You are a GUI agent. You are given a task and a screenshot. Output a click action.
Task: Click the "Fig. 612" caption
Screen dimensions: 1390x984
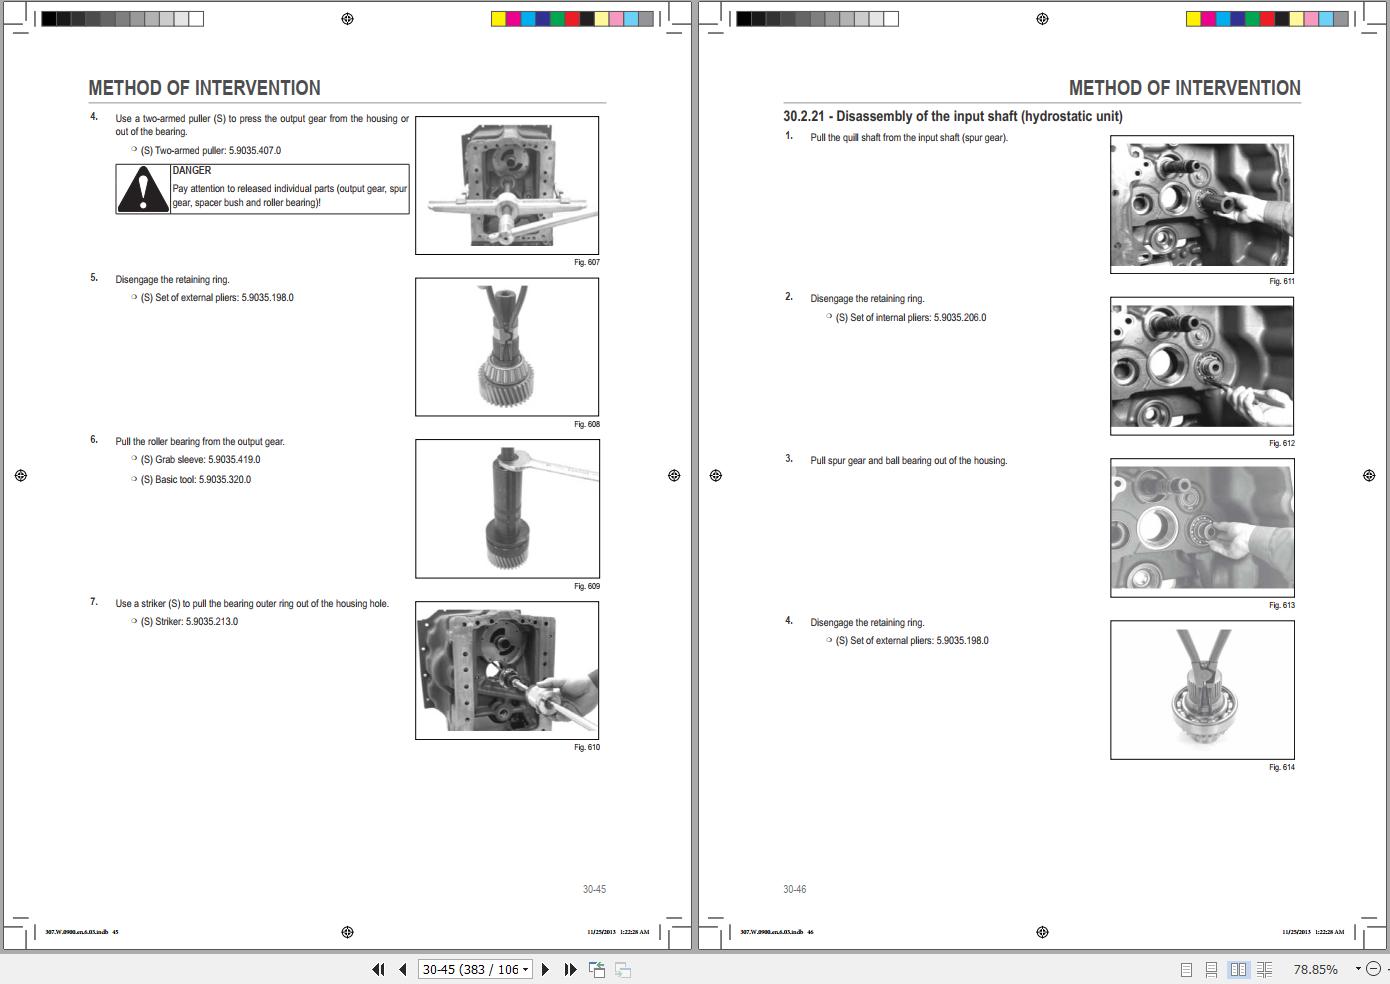[x=1282, y=444]
